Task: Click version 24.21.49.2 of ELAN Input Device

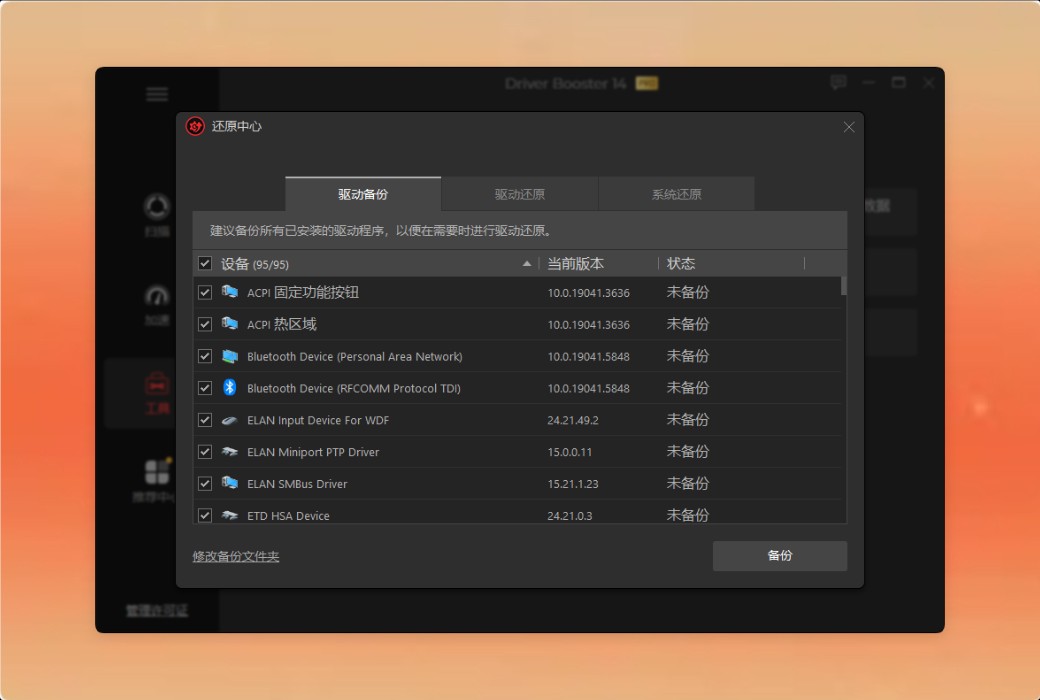Action: coord(572,420)
